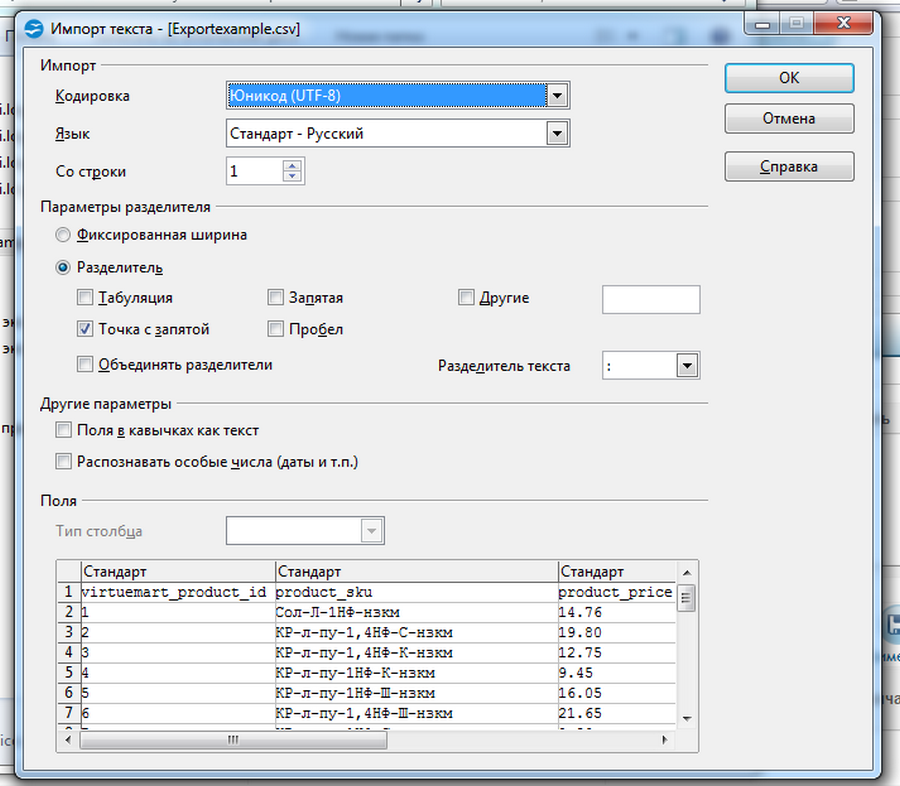Click the preview horizontal scrollbar
This screenshot has width=900, height=786.
370,741
